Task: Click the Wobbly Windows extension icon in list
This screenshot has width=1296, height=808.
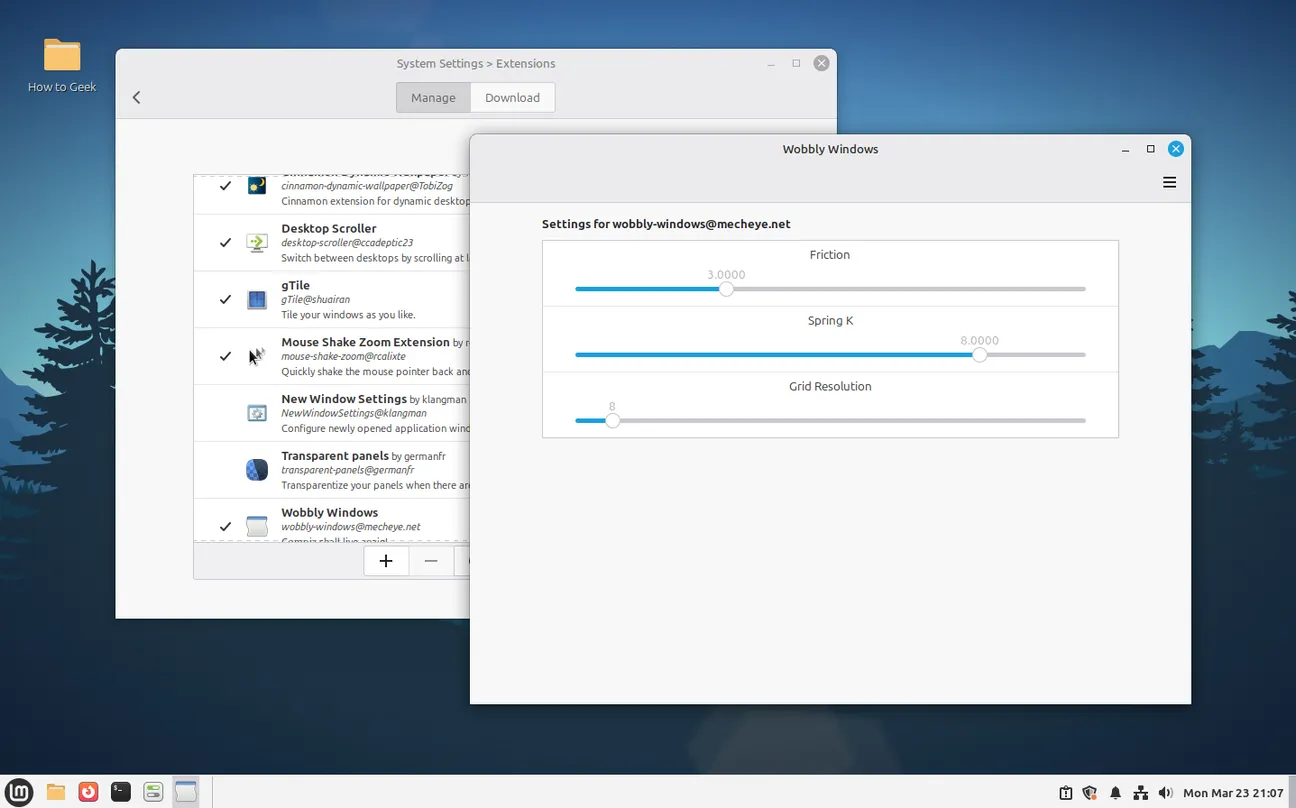Action: (x=257, y=526)
